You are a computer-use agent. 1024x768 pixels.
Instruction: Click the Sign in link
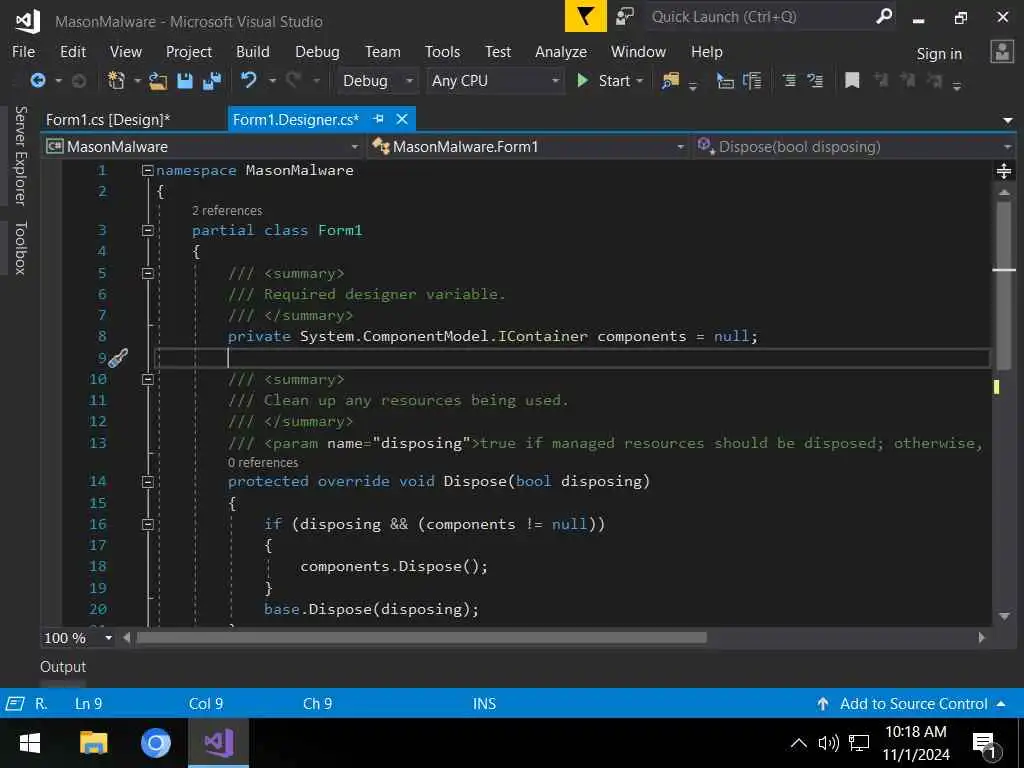coord(939,54)
